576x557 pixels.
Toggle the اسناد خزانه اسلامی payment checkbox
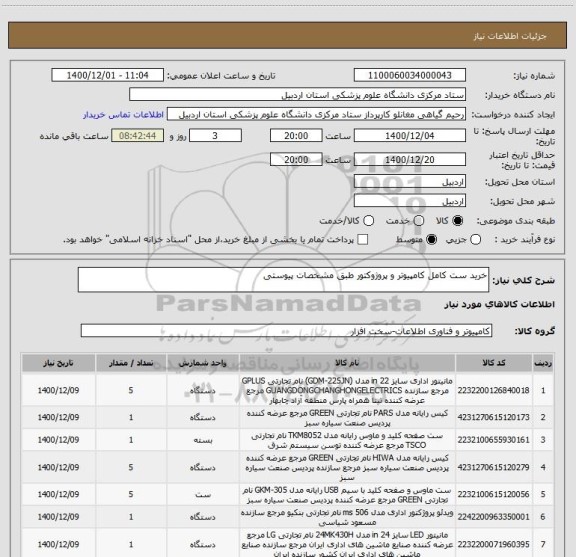(363, 240)
